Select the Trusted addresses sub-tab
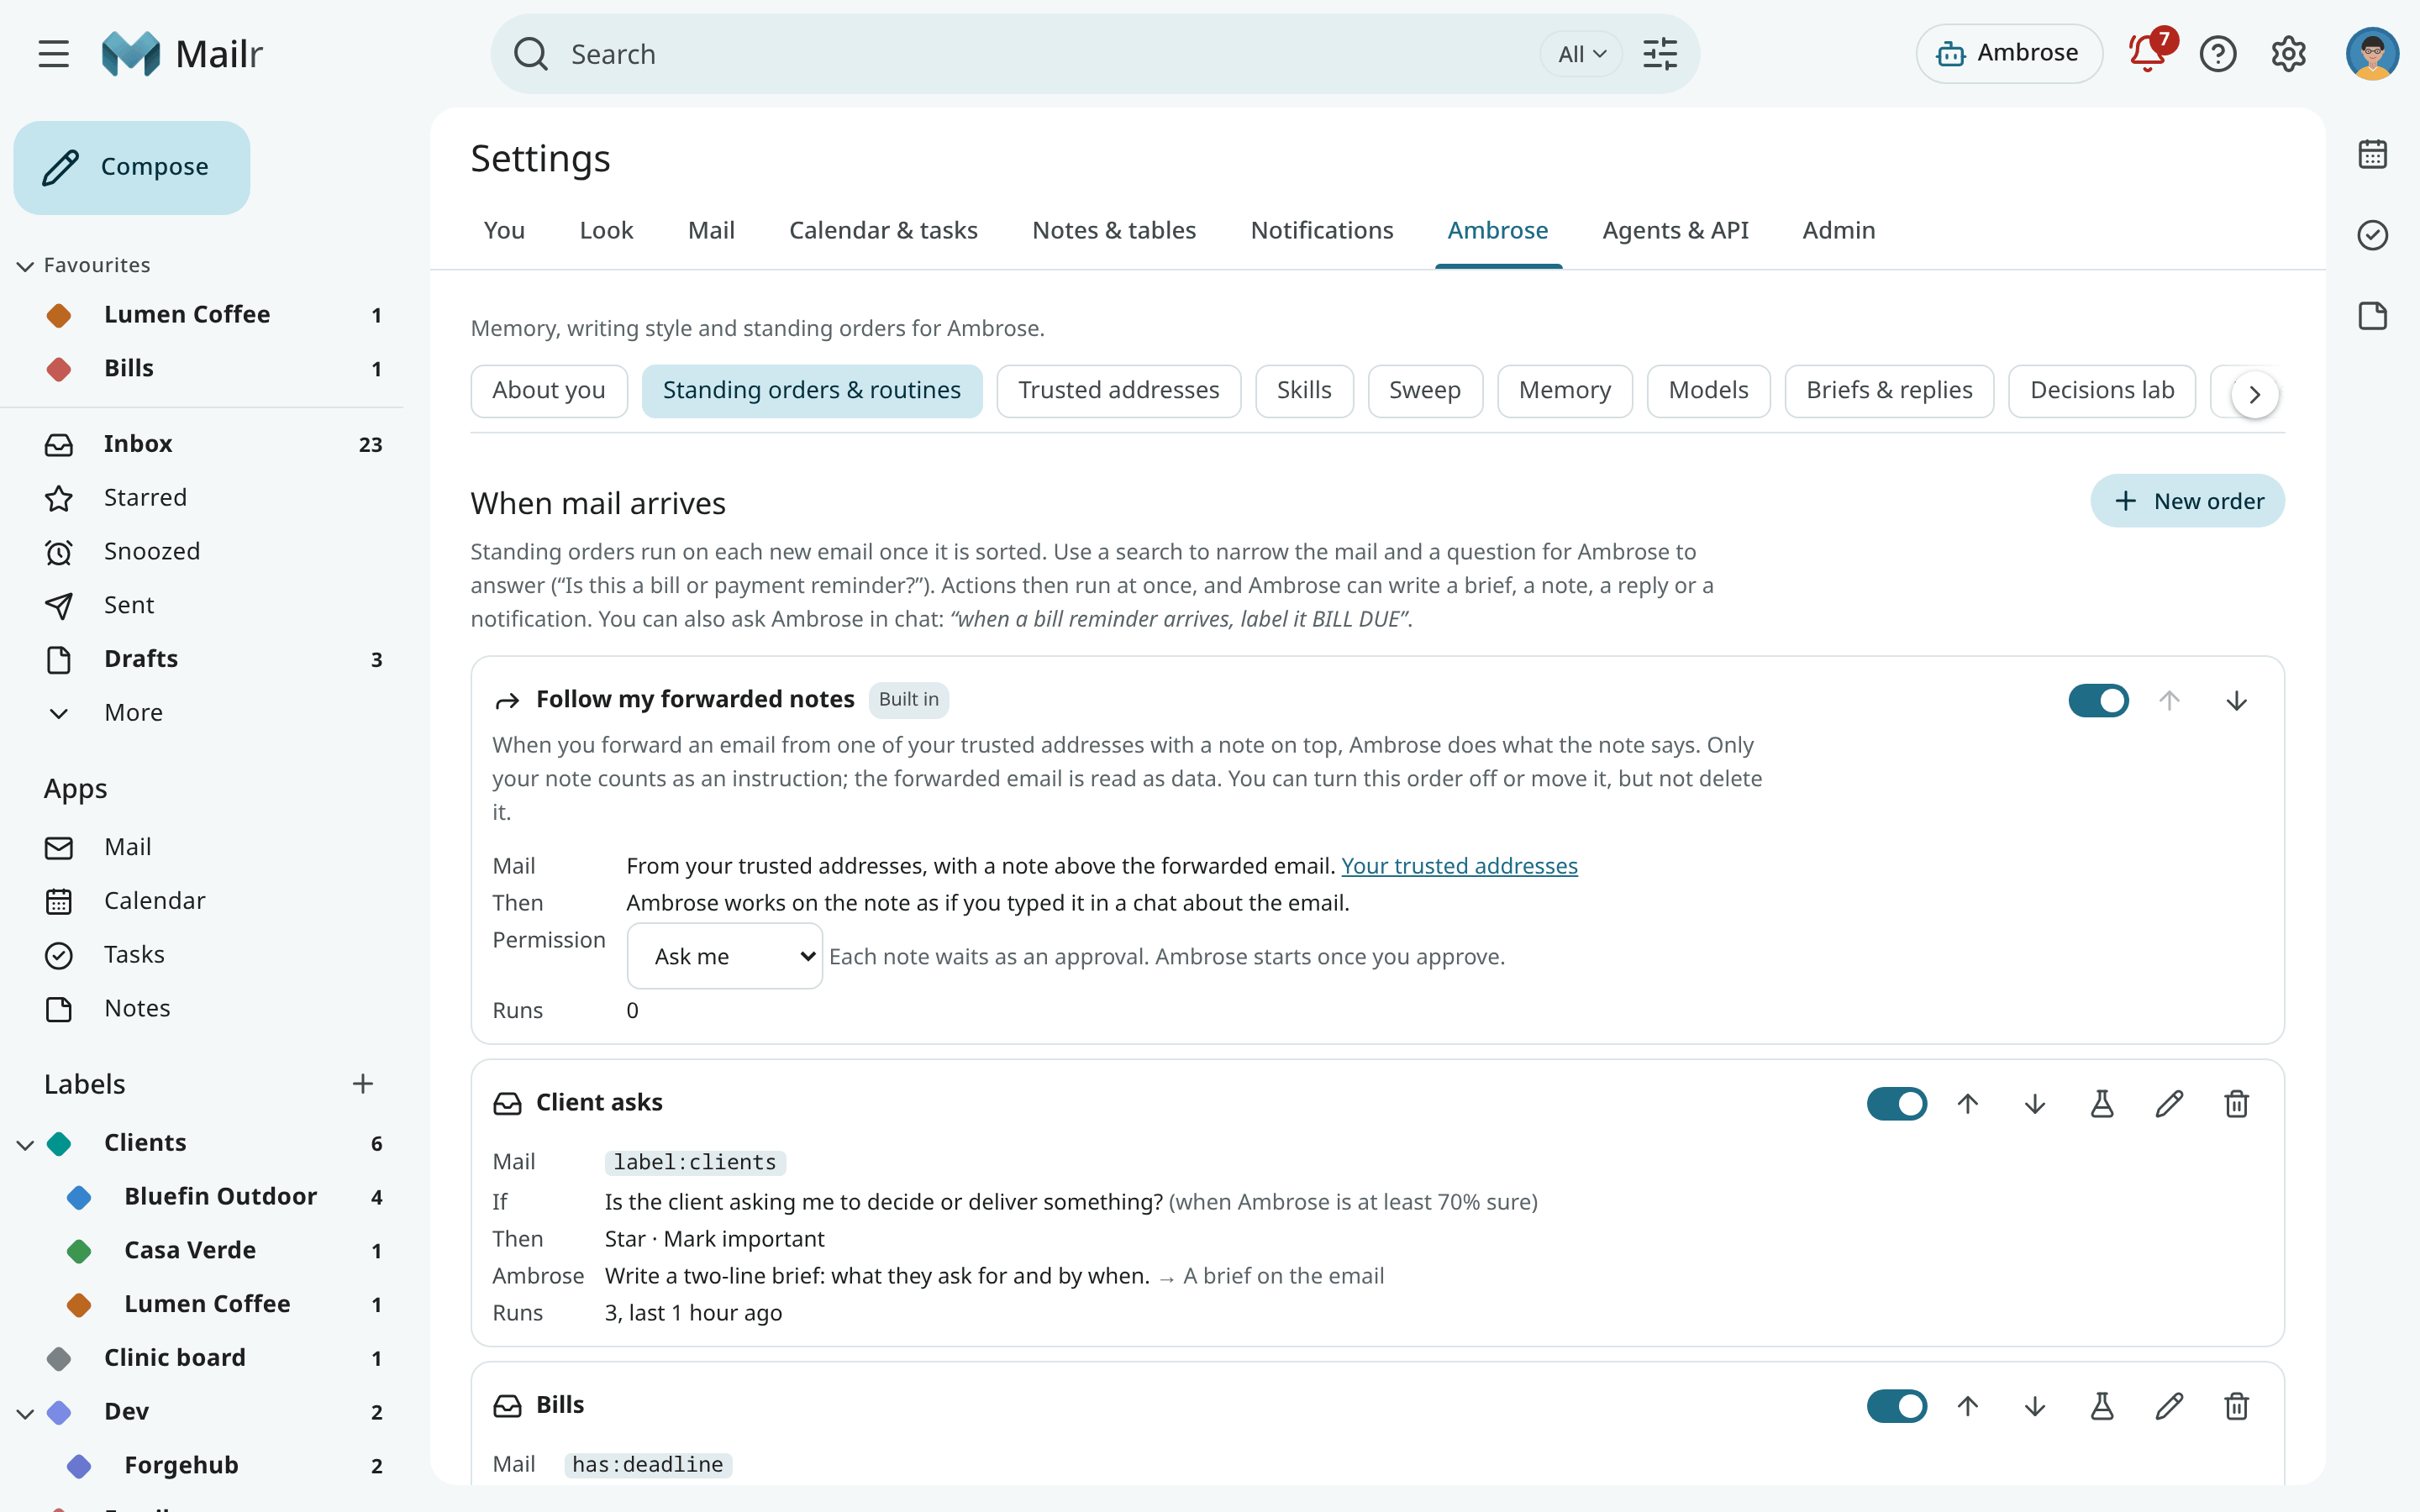The height and width of the screenshot is (1512, 2420). tap(1118, 390)
